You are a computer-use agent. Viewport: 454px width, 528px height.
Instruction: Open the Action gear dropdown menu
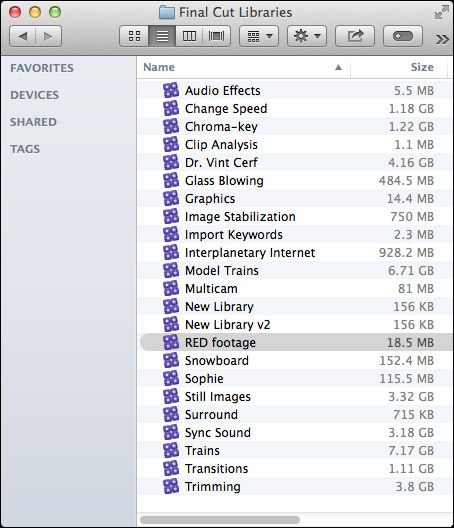pyautogui.click(x=307, y=36)
